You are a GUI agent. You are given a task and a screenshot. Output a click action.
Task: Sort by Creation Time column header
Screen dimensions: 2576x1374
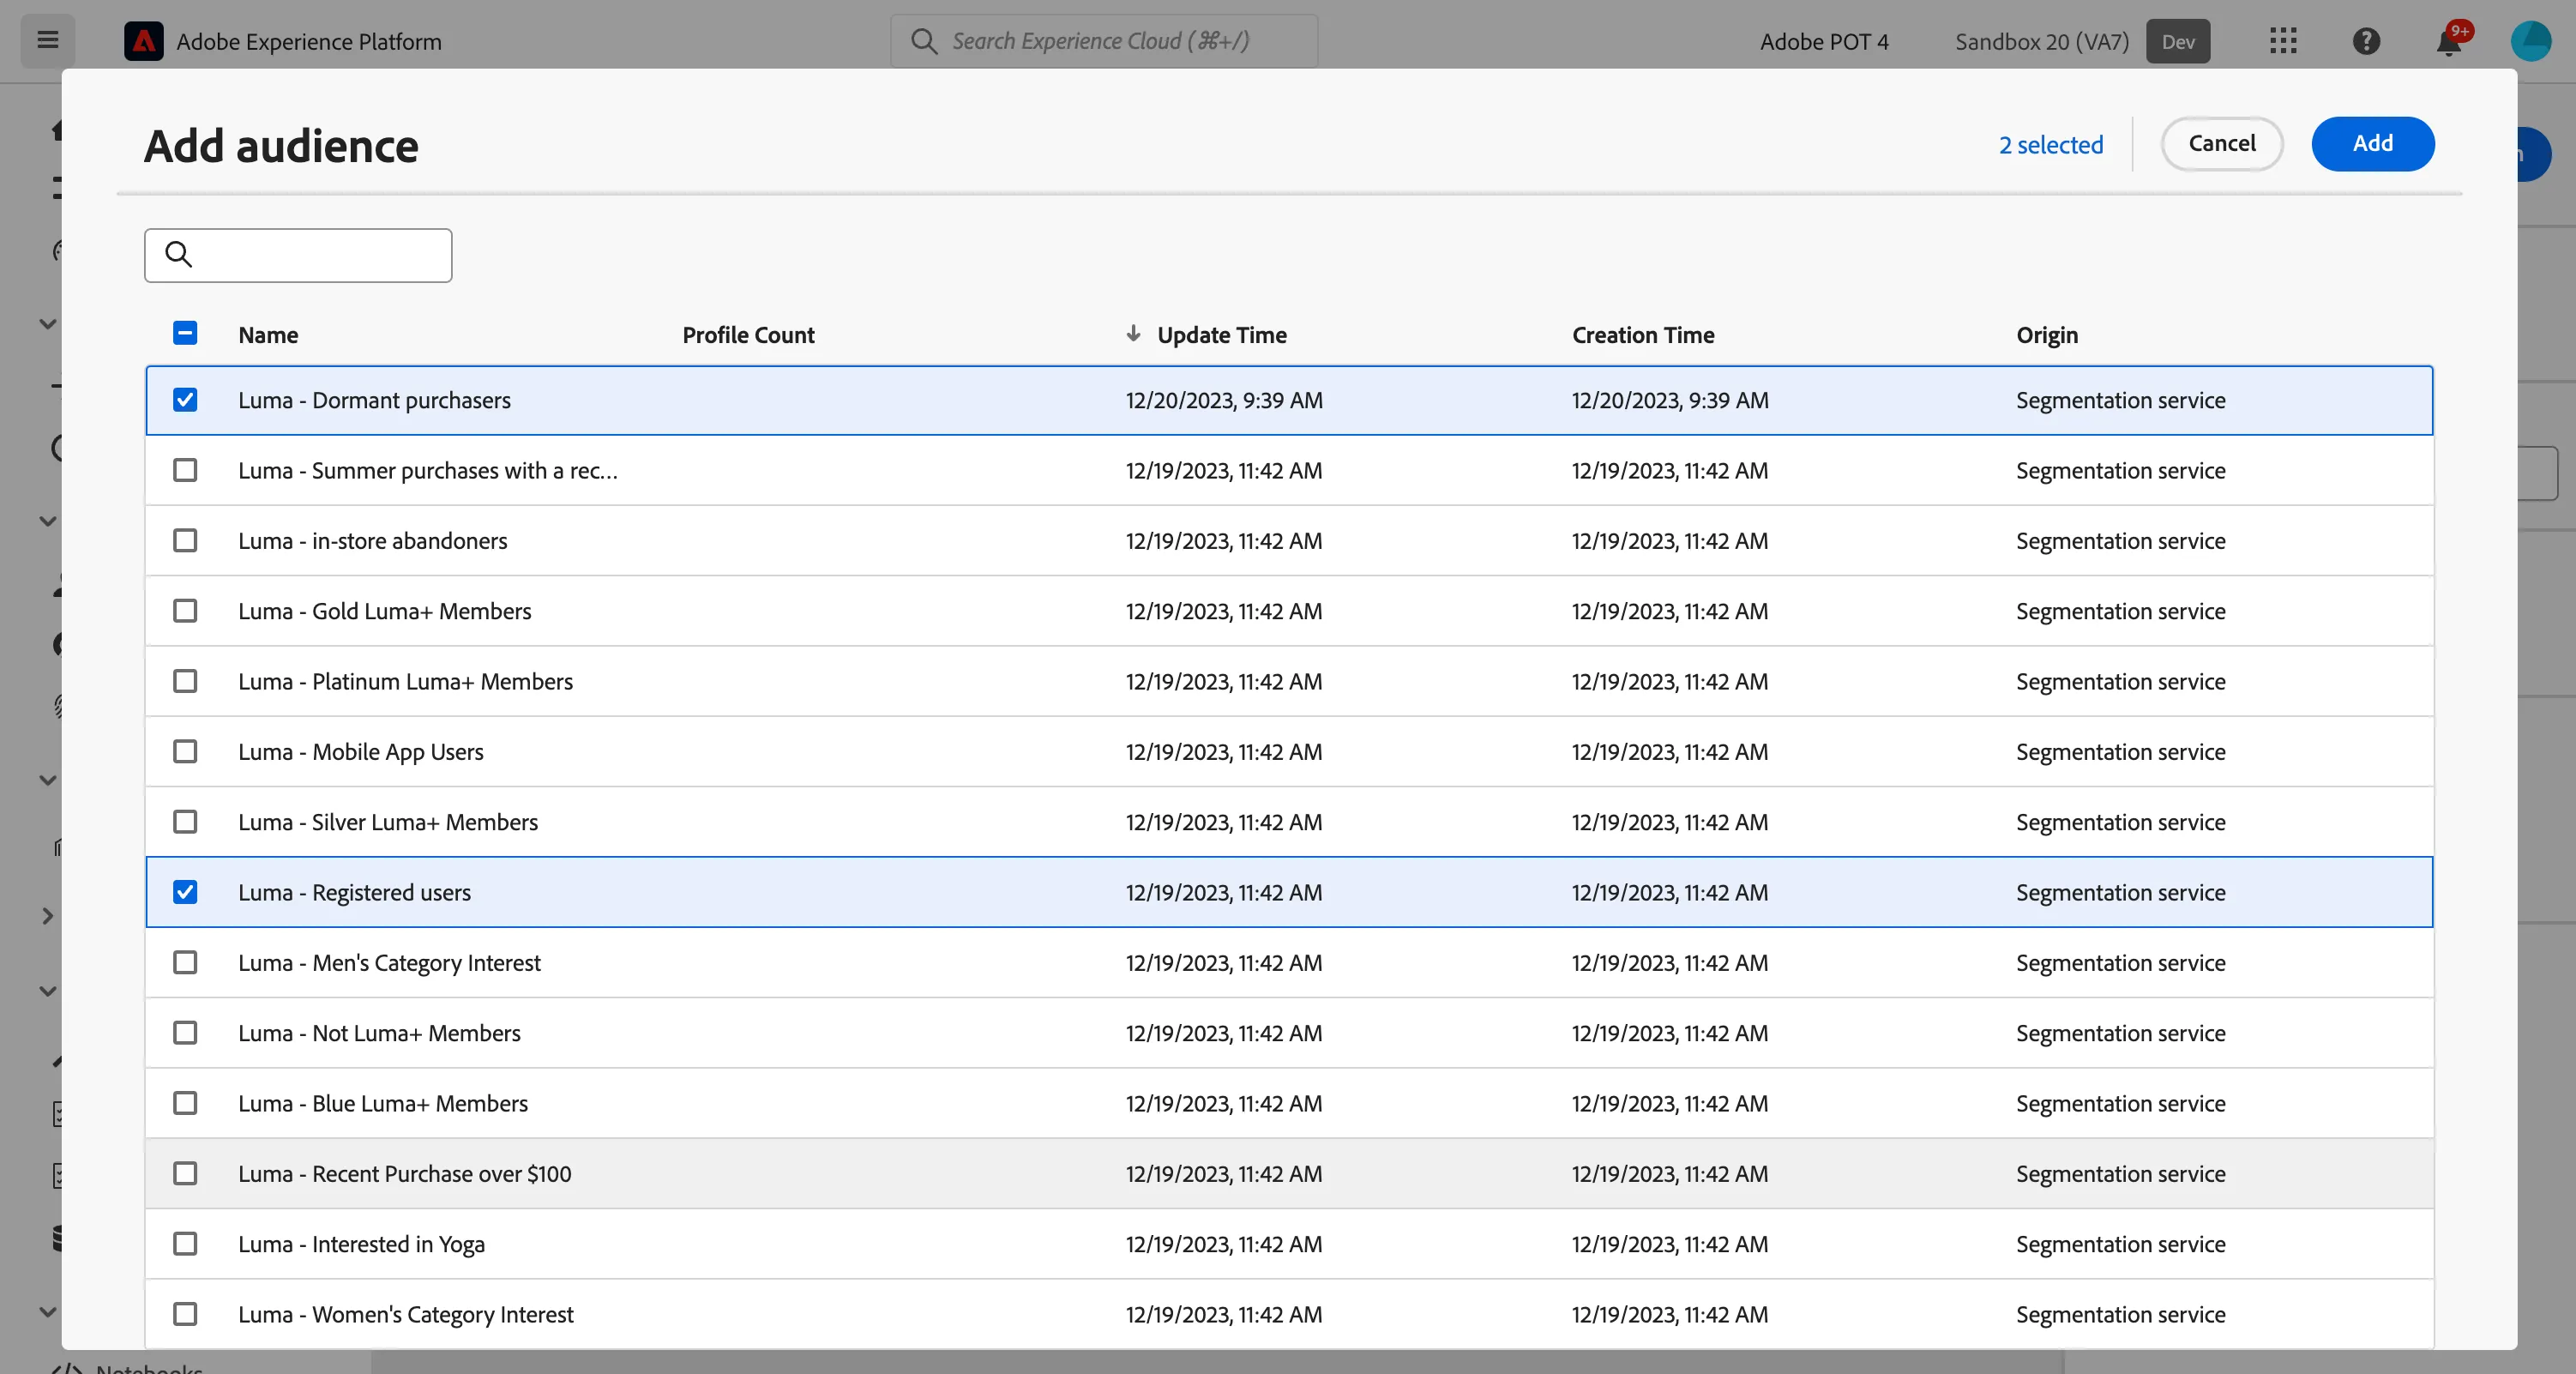click(x=1643, y=335)
